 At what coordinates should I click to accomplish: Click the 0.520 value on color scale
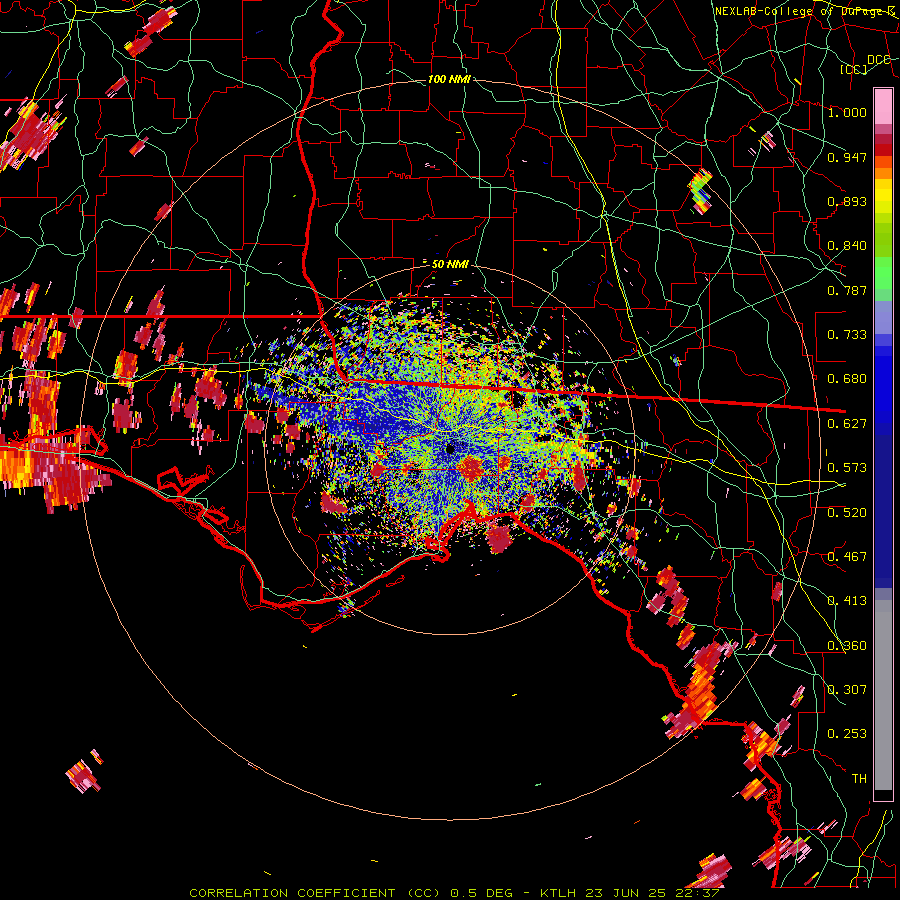[x=847, y=513]
